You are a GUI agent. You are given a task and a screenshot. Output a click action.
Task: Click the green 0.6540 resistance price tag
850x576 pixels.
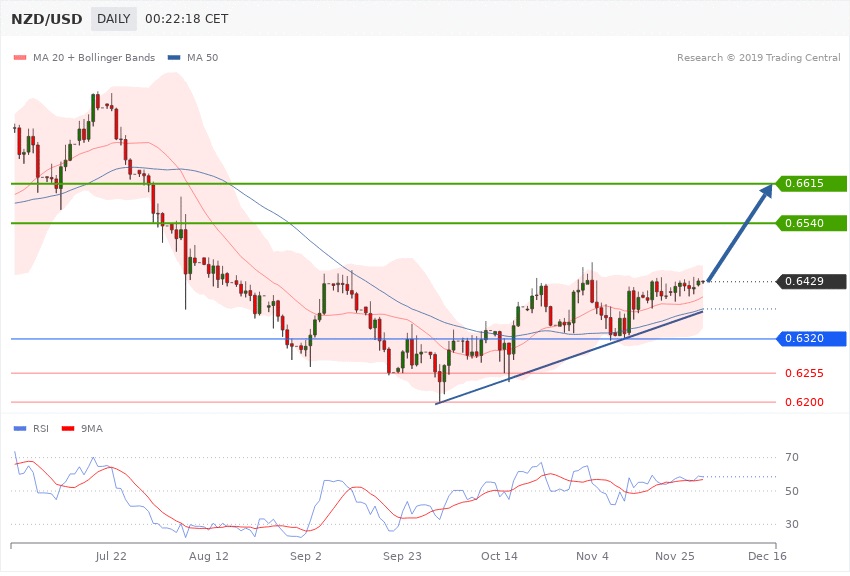tap(812, 223)
